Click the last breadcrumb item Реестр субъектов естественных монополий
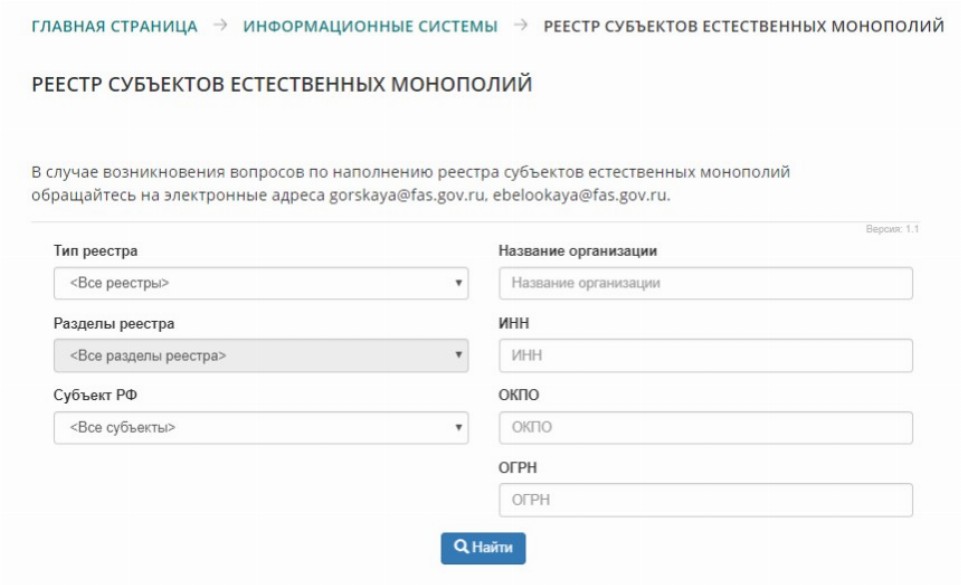The image size is (961, 585). point(743,26)
